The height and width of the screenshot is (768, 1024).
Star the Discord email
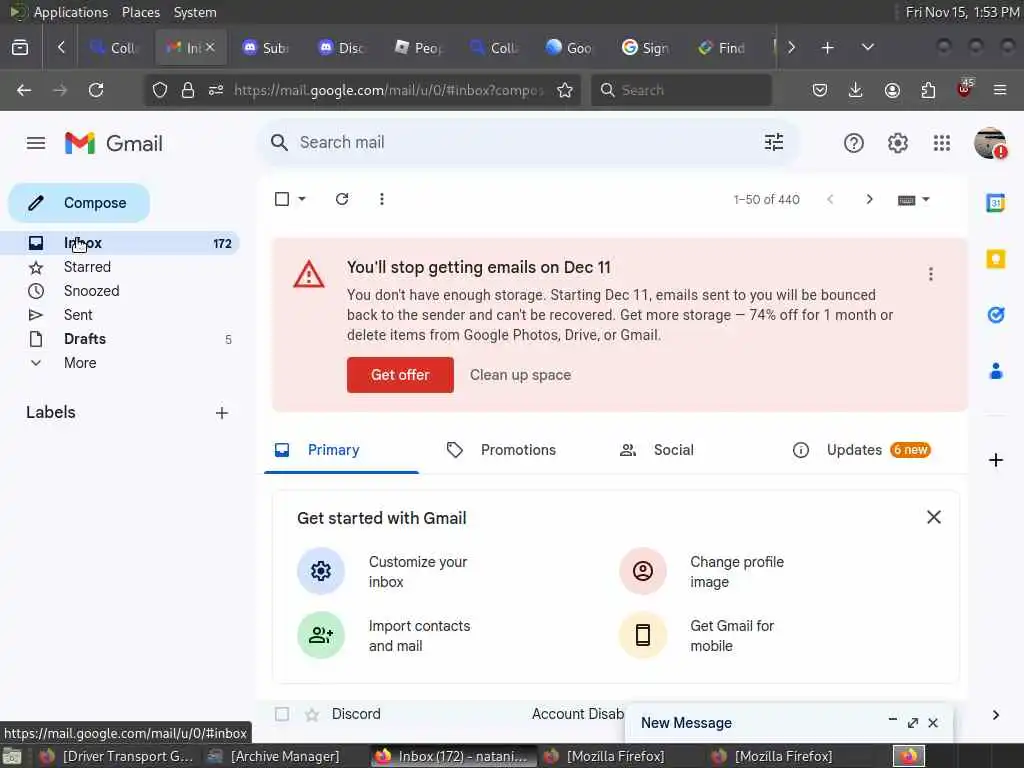click(312, 714)
